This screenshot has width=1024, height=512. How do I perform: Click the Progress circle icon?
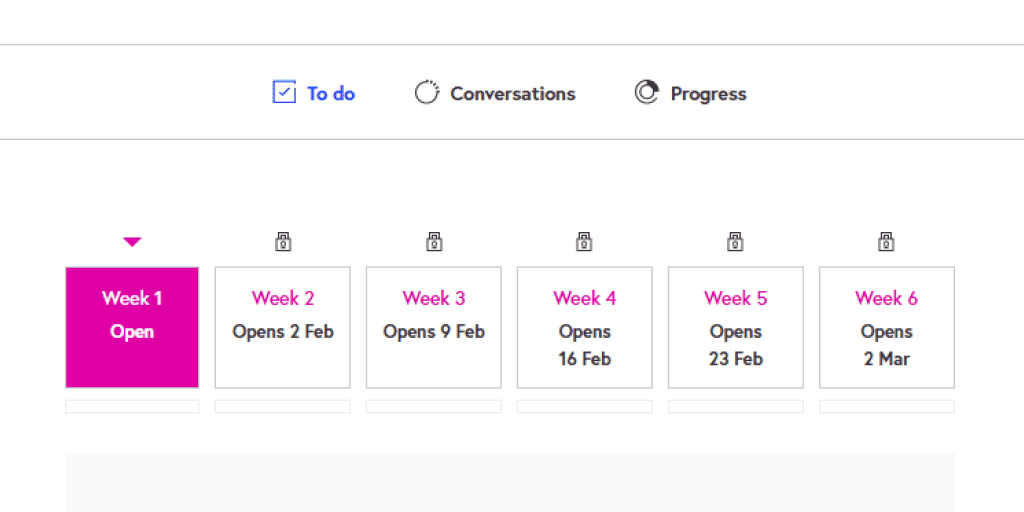click(x=647, y=93)
